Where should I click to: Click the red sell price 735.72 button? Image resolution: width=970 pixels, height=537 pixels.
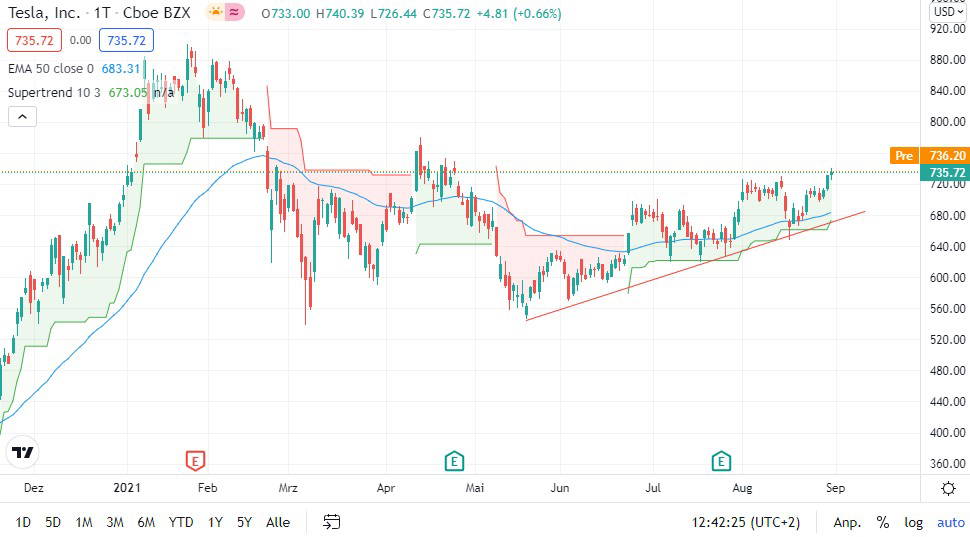(34, 40)
